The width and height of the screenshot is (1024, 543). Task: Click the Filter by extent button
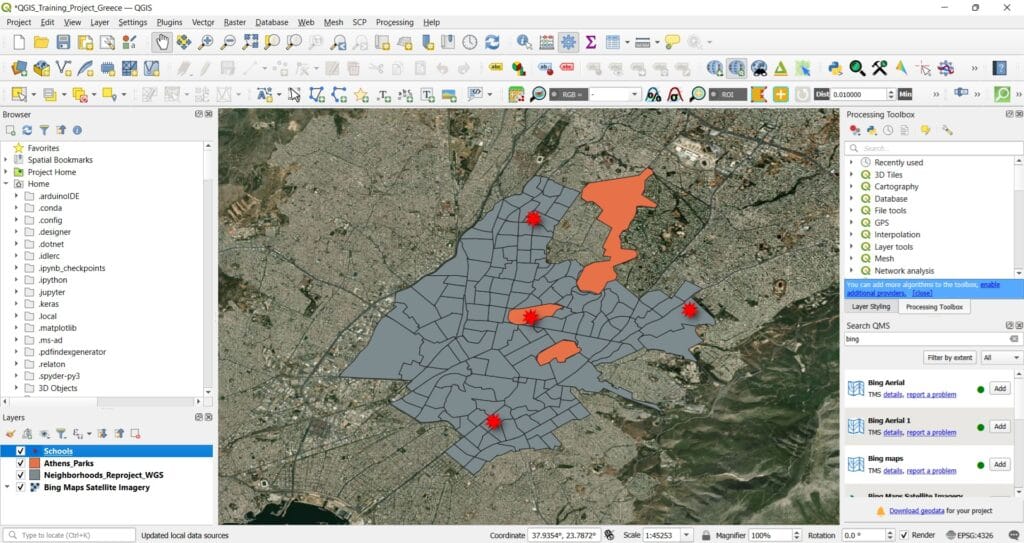click(x=950, y=357)
